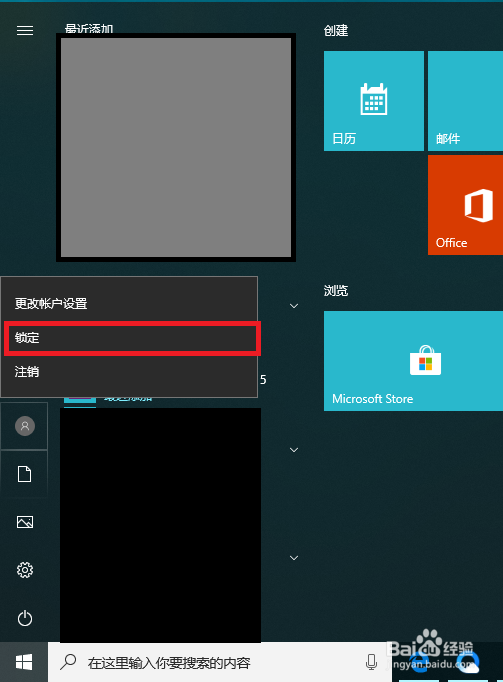
Task: Click the Windows Start button
Action: [24, 662]
